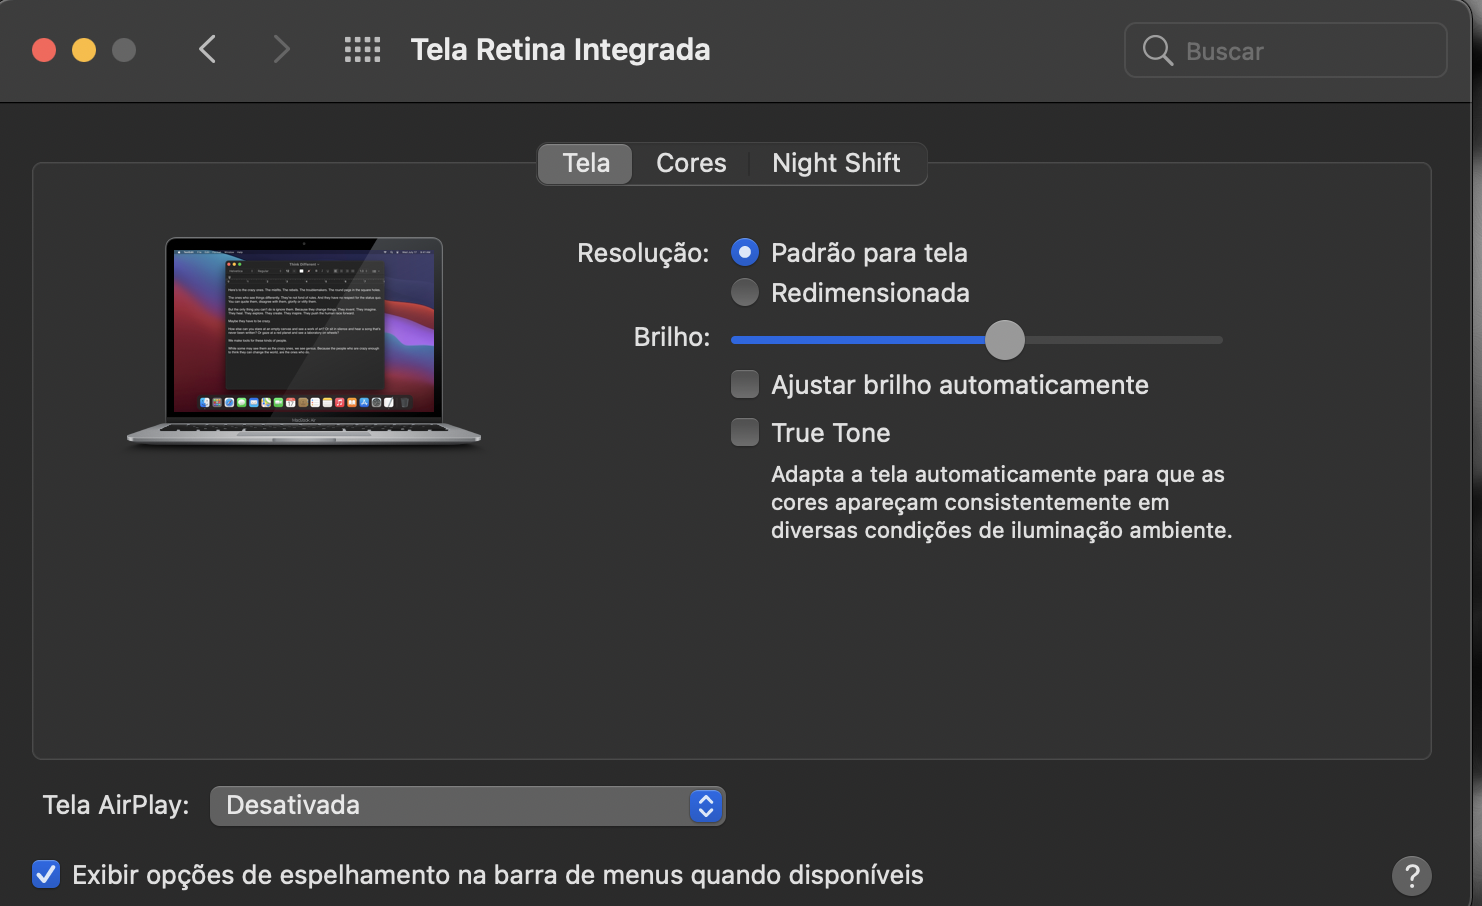The width and height of the screenshot is (1482, 906).
Task: Select the Tela tab
Action: click(x=586, y=163)
